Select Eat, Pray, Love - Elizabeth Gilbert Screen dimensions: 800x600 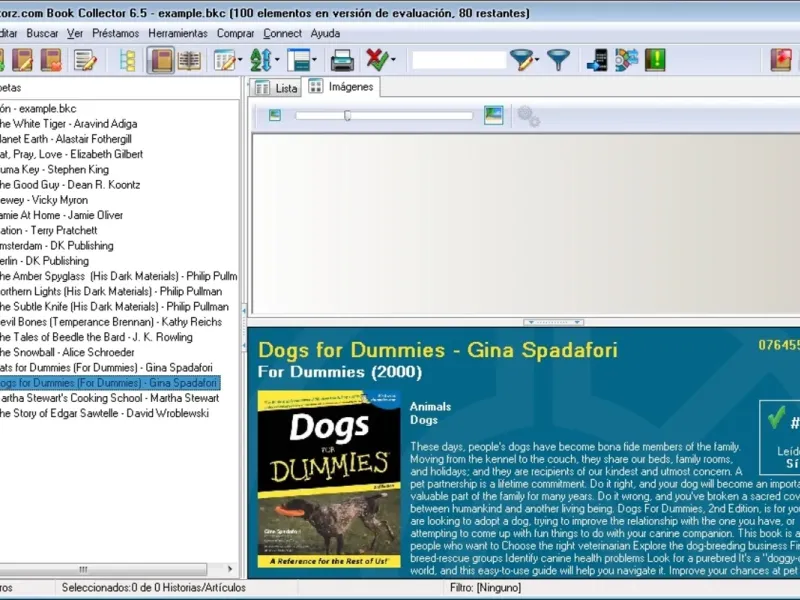[71, 155]
